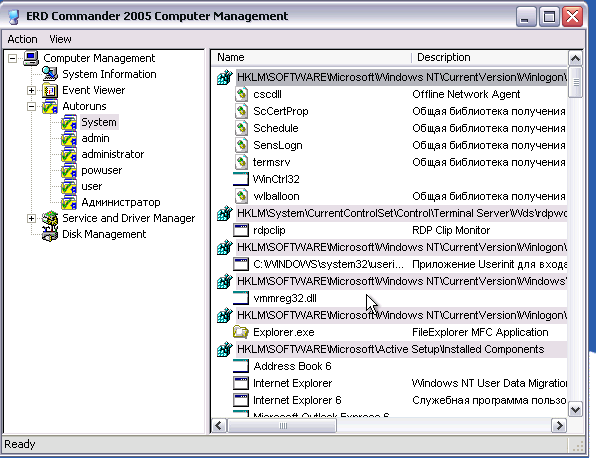Screen dimensions: 596x458
Task: Click the System Information icon
Action: click(x=50, y=74)
